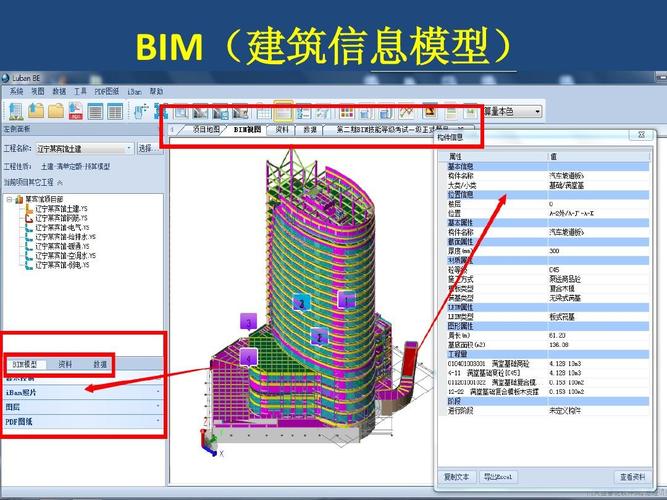The image size is (667, 500).
Task: Click the 选择... button
Action: 148,149
